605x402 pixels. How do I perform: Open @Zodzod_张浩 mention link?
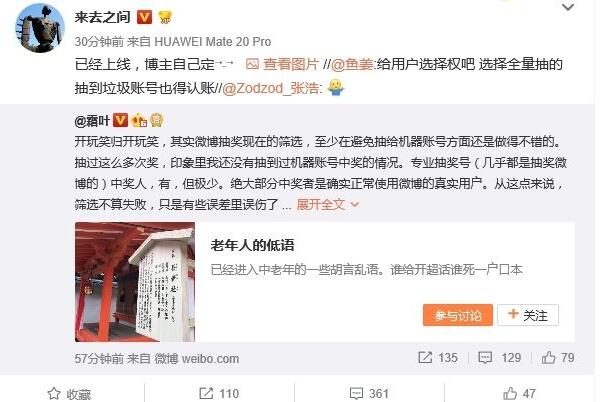(x=270, y=88)
